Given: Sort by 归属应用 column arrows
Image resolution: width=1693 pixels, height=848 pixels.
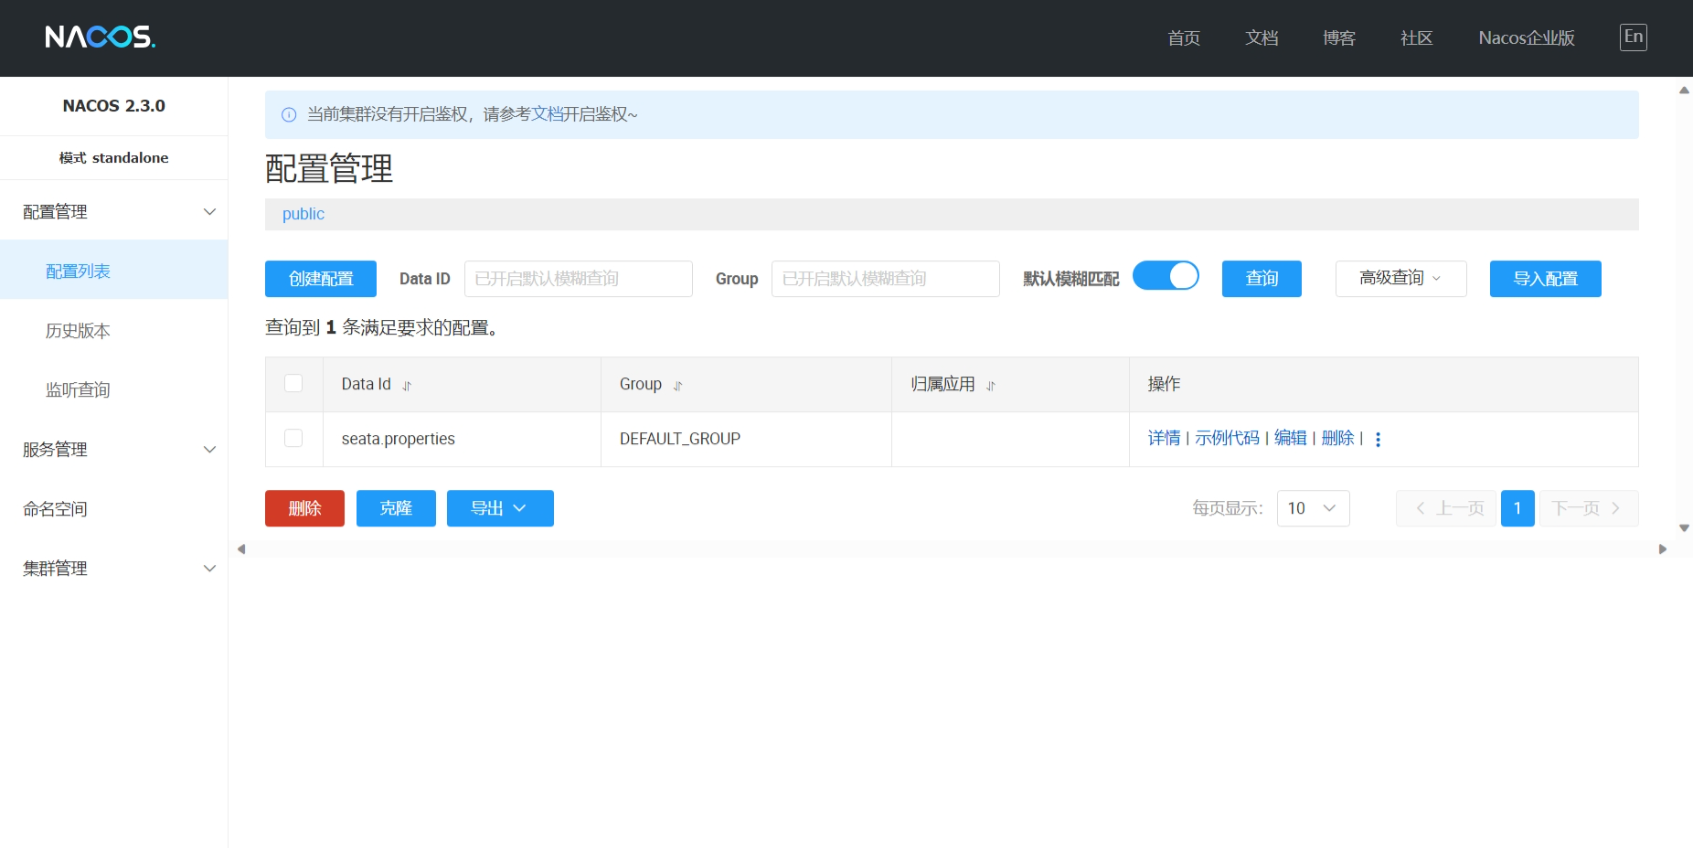Looking at the screenshot, I should click(x=991, y=385).
